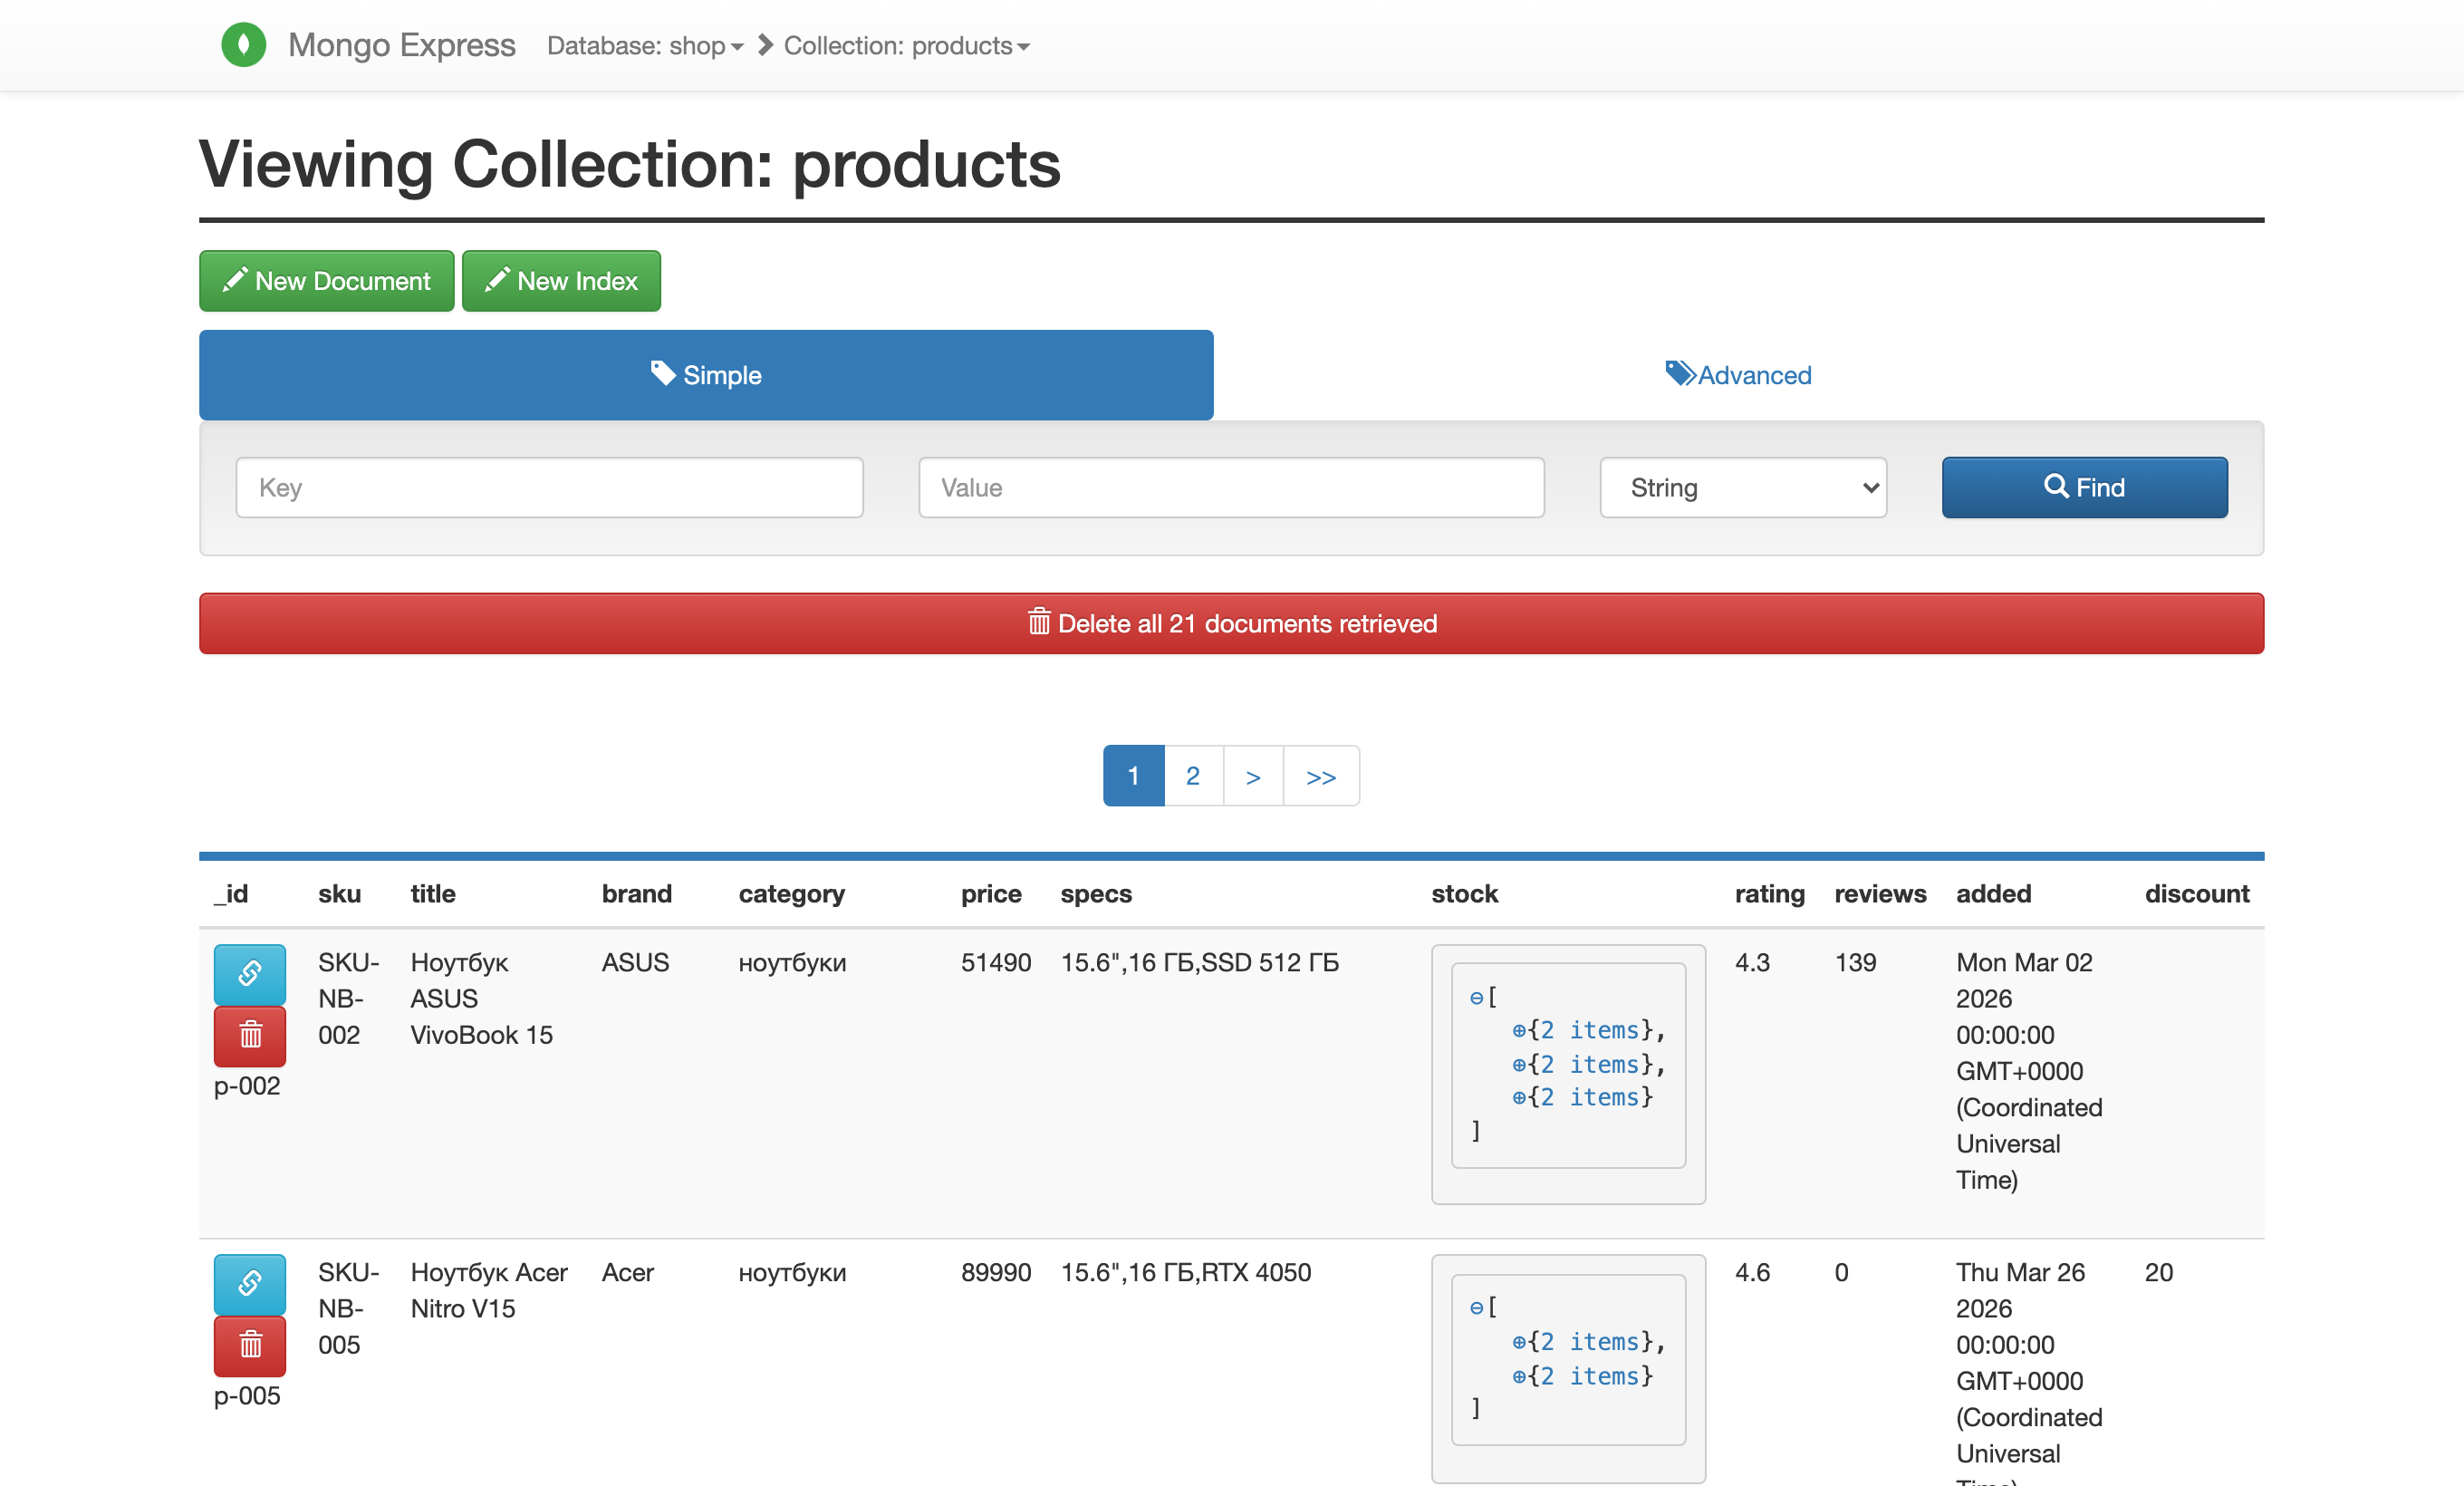
Task: Go to results page 2
Action: pyautogui.click(x=1193, y=776)
